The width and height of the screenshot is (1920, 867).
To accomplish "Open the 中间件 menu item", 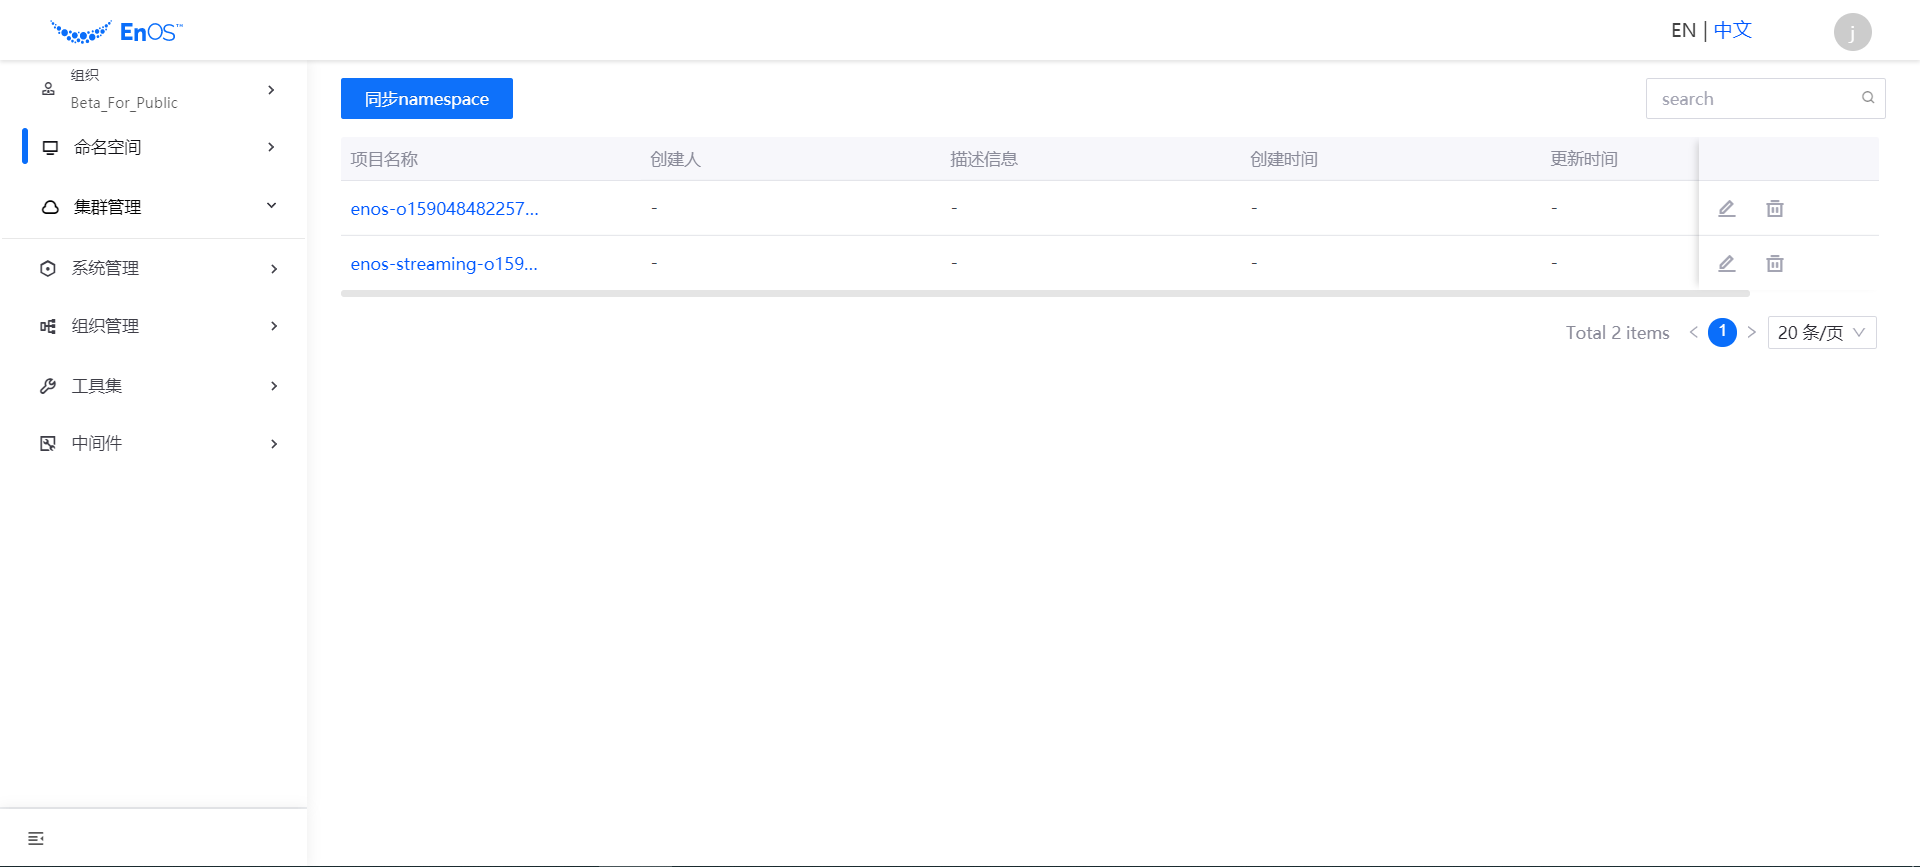I will (154, 443).
